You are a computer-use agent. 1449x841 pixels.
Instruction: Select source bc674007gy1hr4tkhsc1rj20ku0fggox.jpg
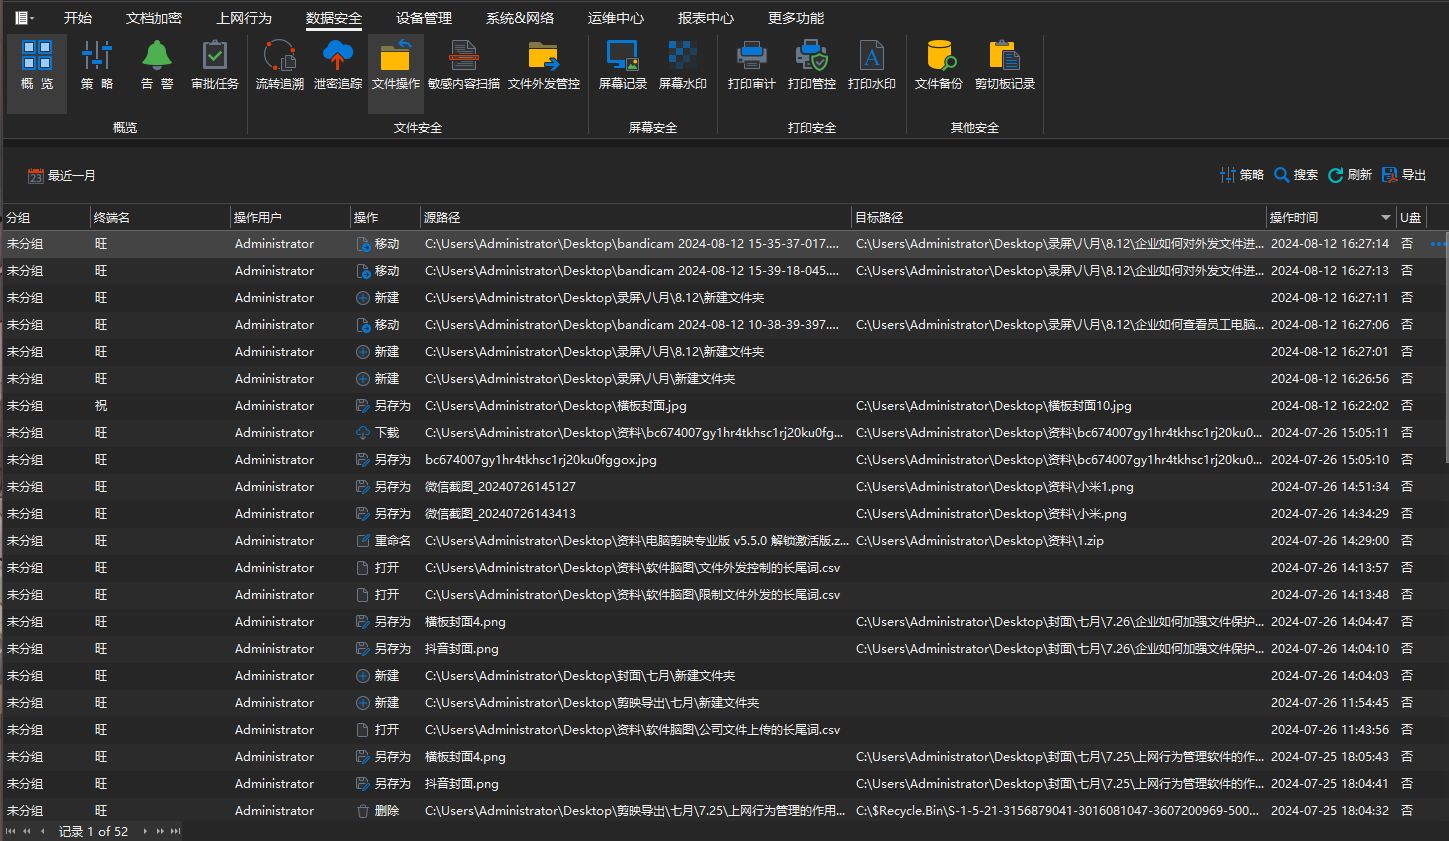(541, 460)
